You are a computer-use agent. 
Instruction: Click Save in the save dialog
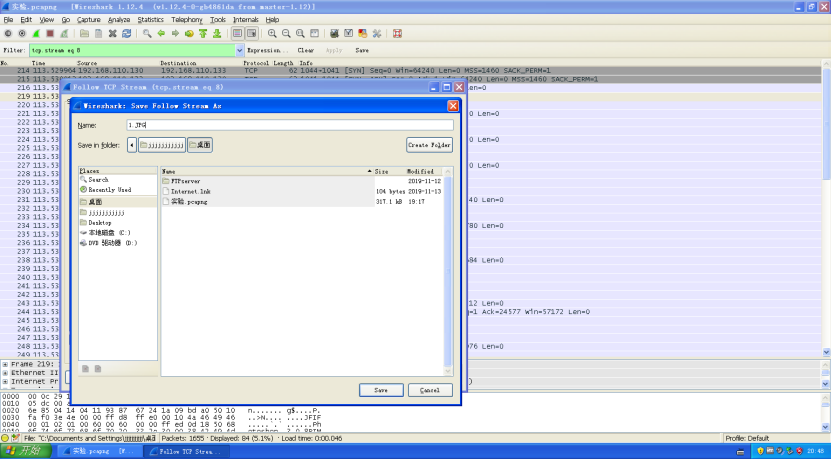pos(381,390)
